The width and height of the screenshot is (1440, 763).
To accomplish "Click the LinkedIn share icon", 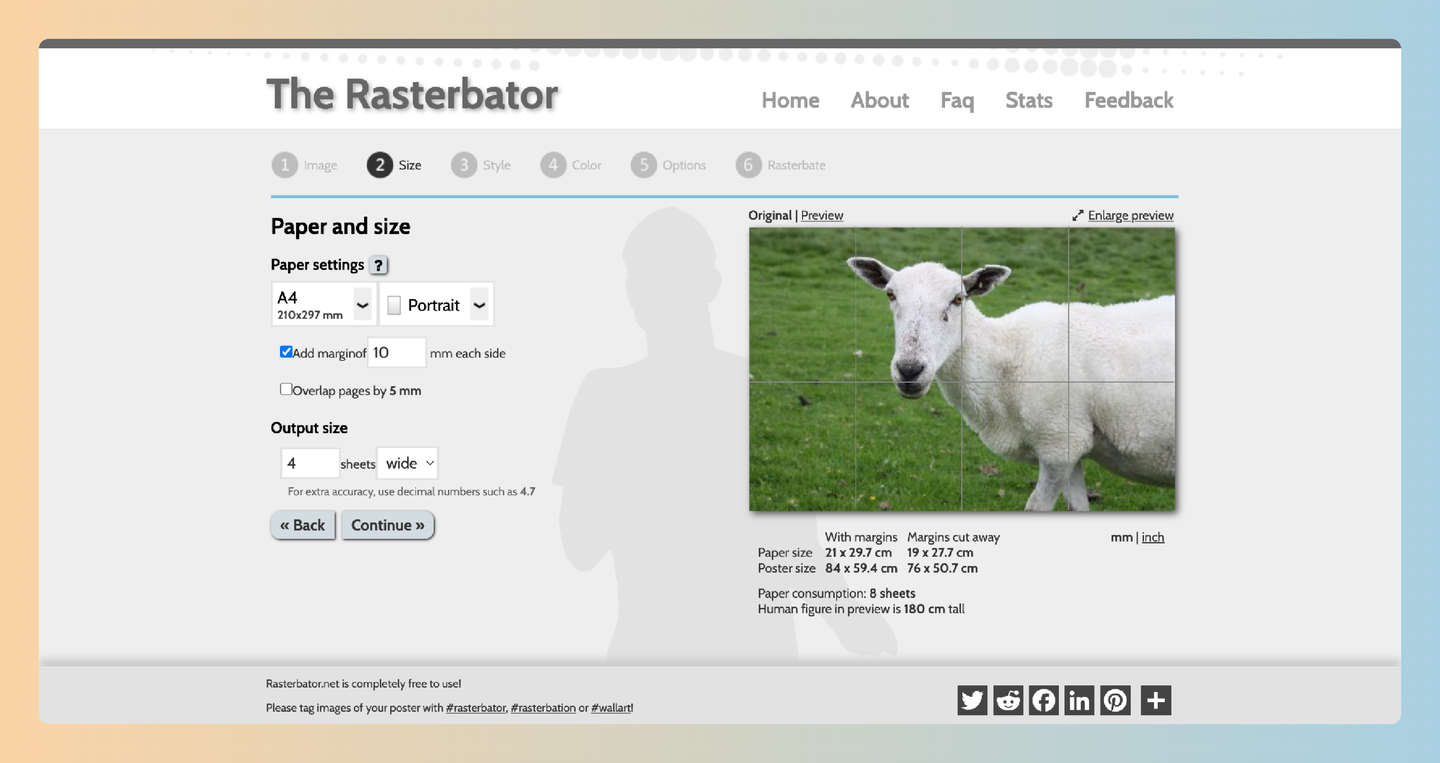I will coord(1079,700).
